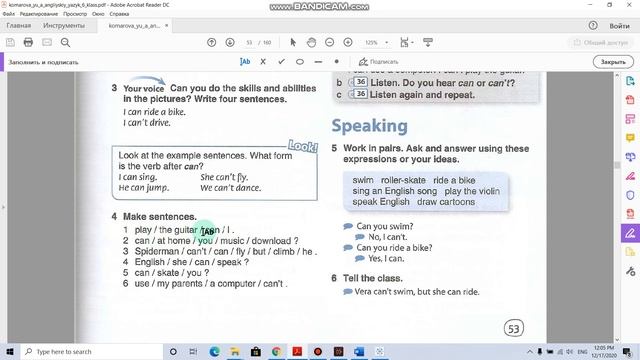Switch to the Инструменты tab

click(64, 26)
